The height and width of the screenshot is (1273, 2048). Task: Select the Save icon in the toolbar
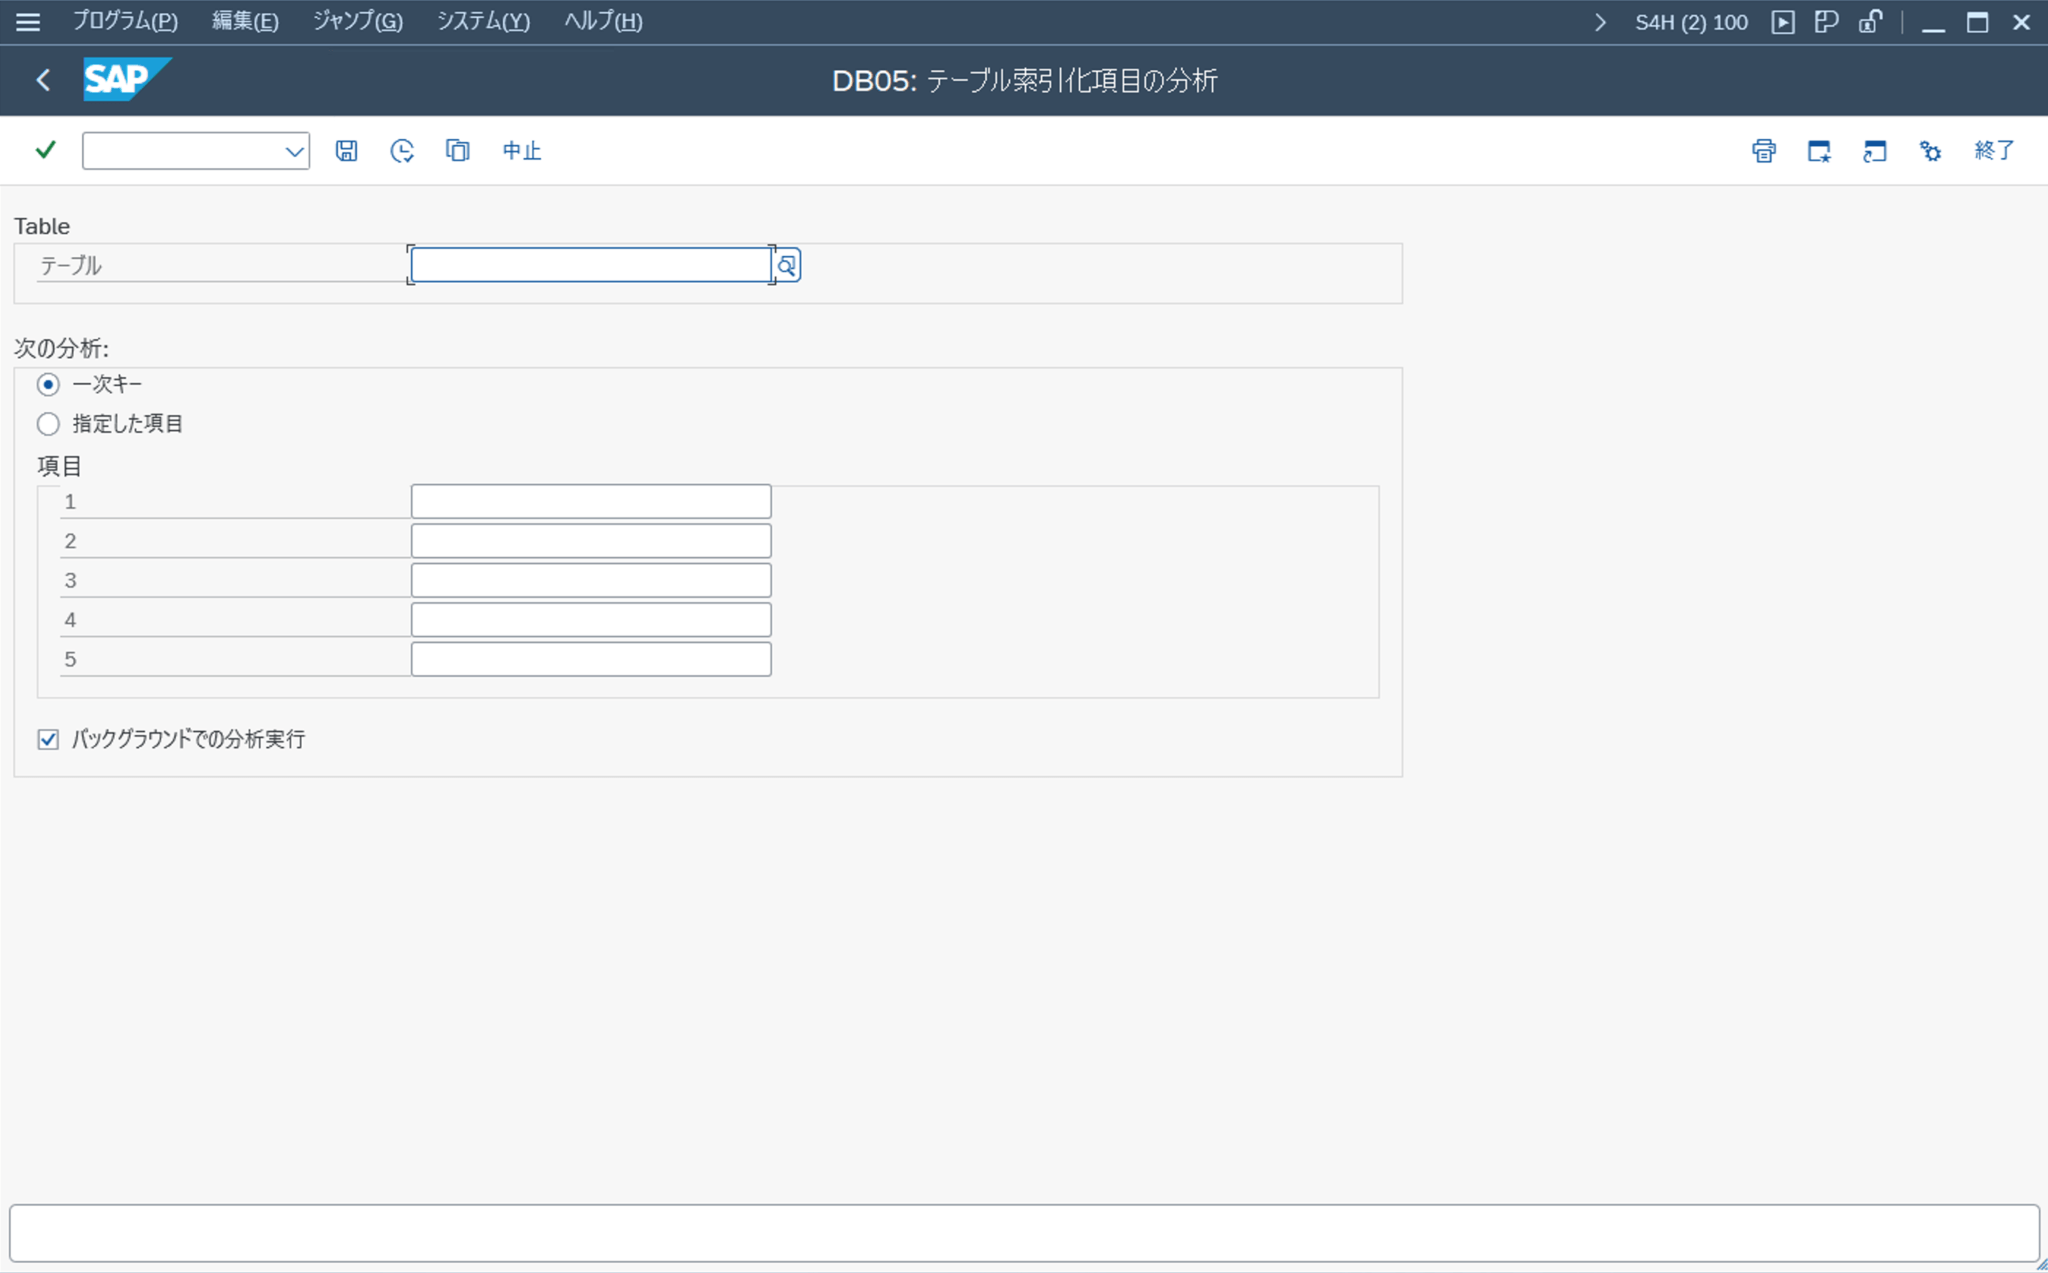click(x=346, y=150)
